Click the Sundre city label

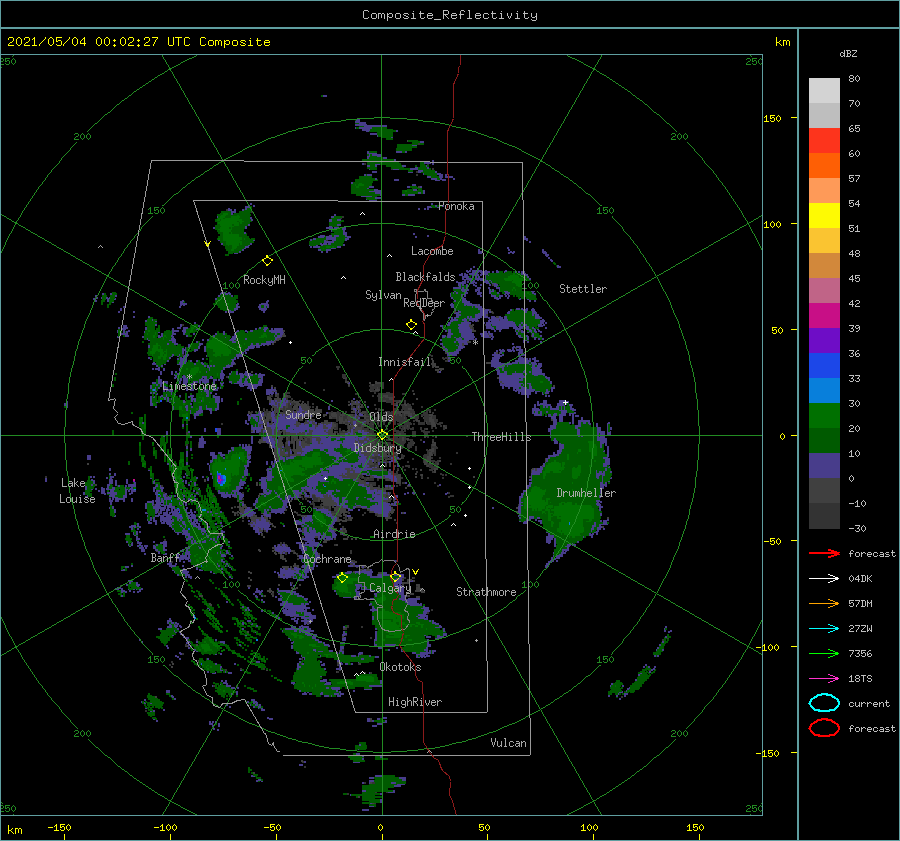point(303,414)
